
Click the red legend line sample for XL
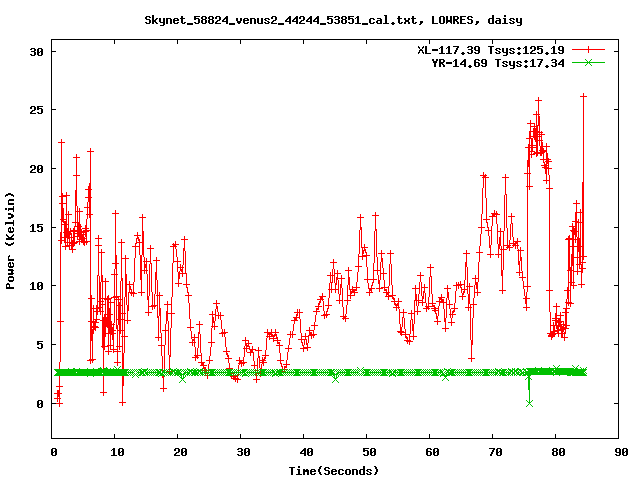click(588, 50)
